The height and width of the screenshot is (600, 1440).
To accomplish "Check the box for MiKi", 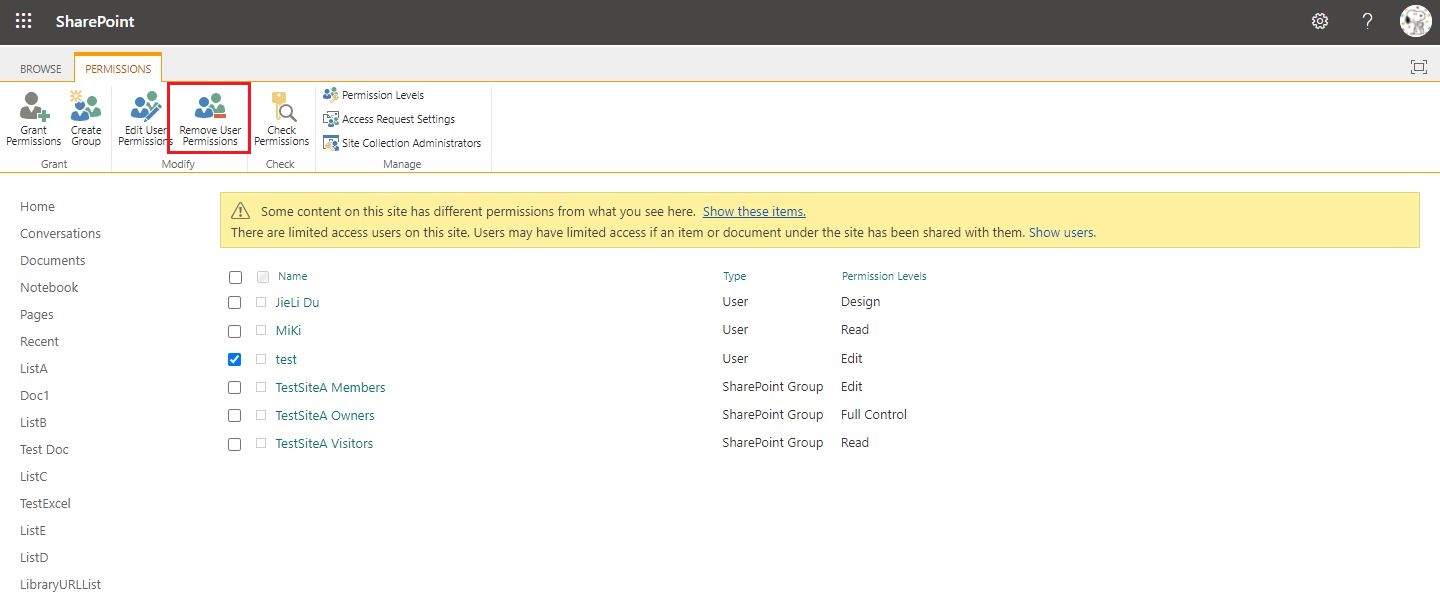I will 235,331.
